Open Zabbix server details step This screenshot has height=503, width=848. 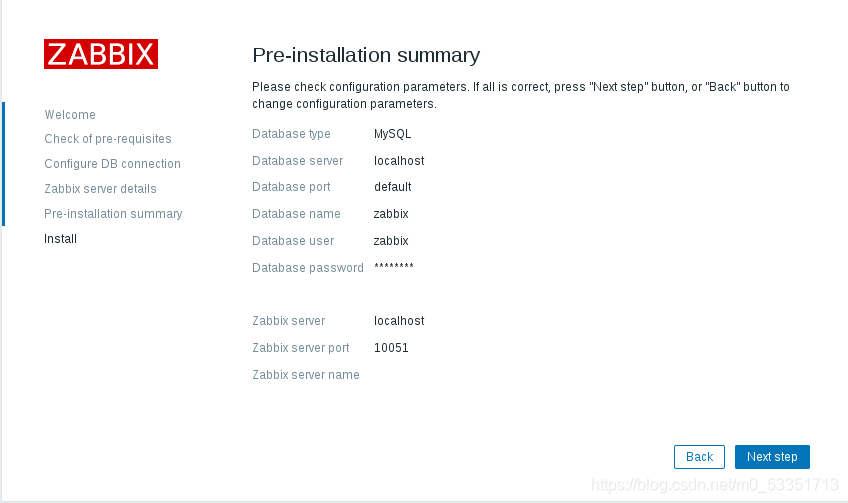[x=100, y=189]
